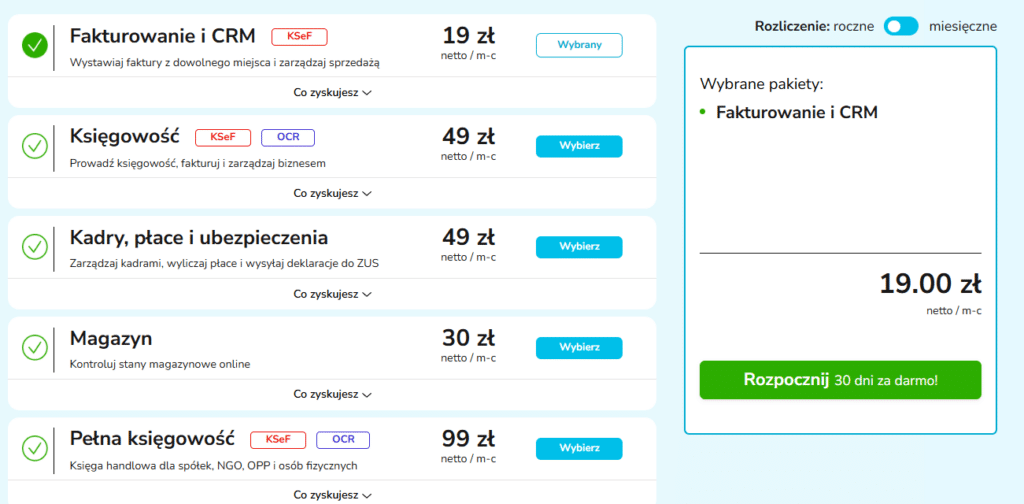The height and width of the screenshot is (504, 1024).
Task: Expand 'Co zyskujesz' under Magazyn
Action: coord(332,394)
